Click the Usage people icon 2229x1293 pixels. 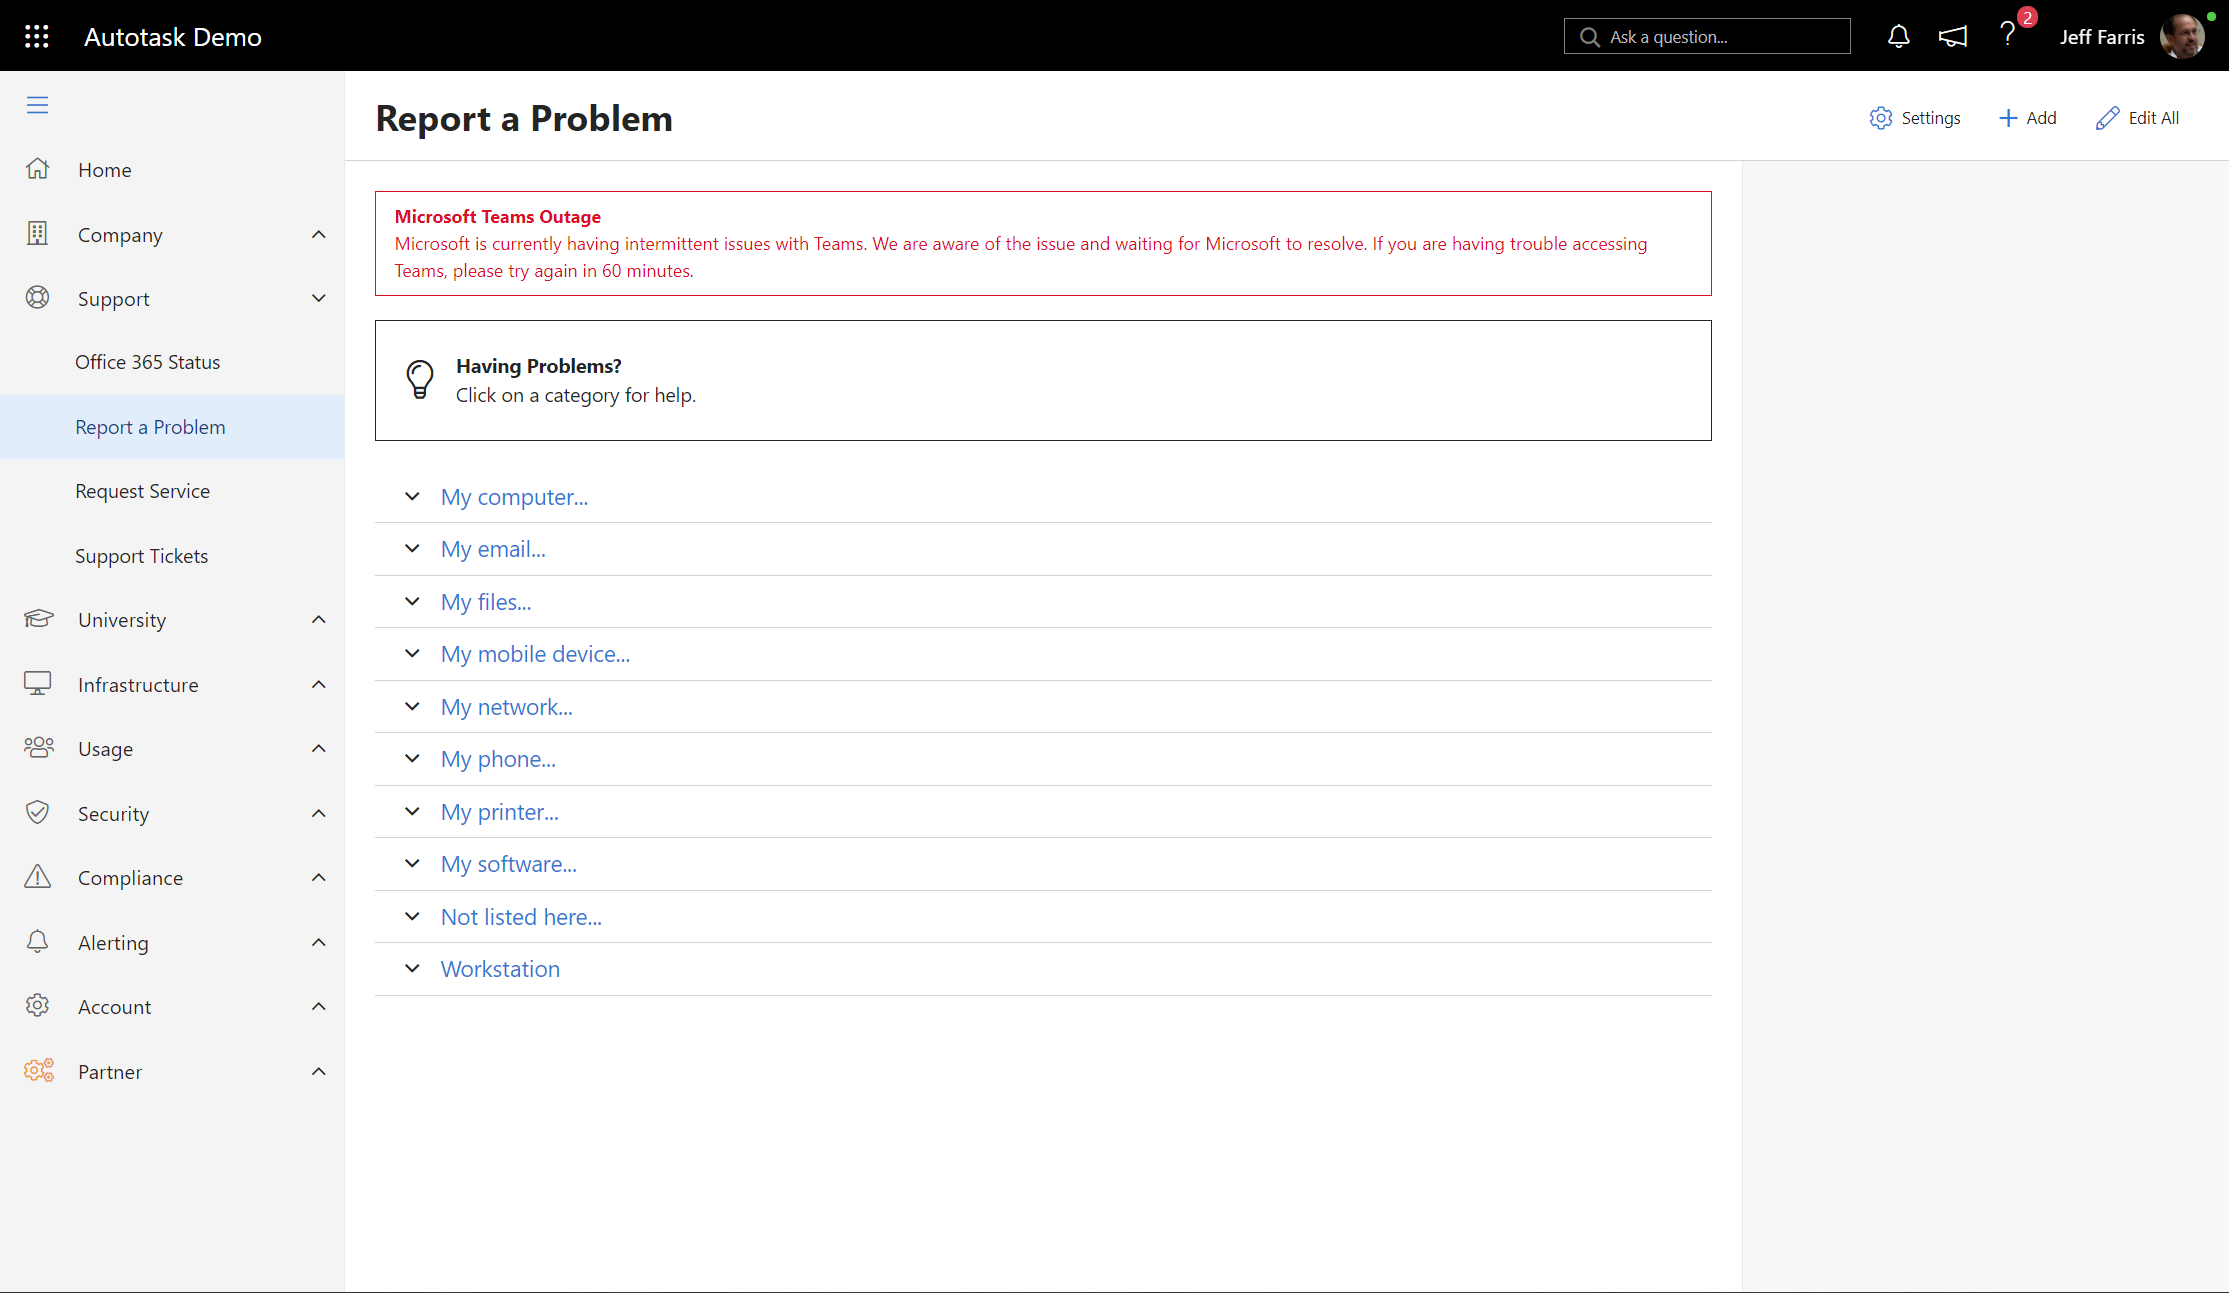tap(38, 748)
